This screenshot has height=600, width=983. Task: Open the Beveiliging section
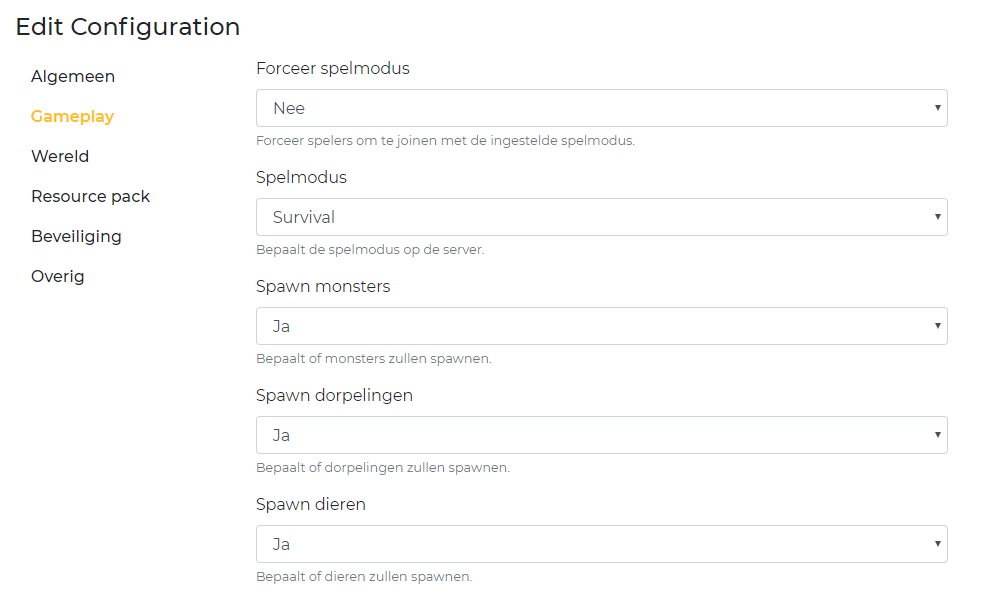pyautogui.click(x=76, y=236)
